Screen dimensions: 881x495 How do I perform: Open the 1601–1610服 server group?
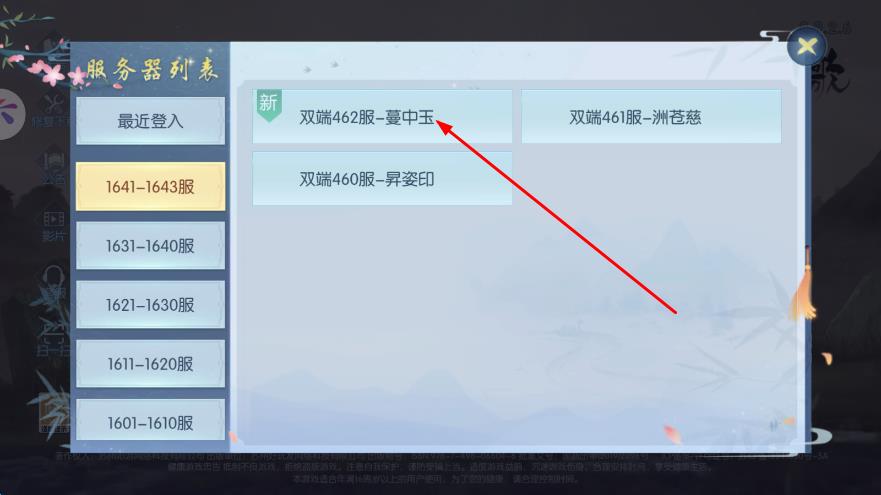(151, 420)
